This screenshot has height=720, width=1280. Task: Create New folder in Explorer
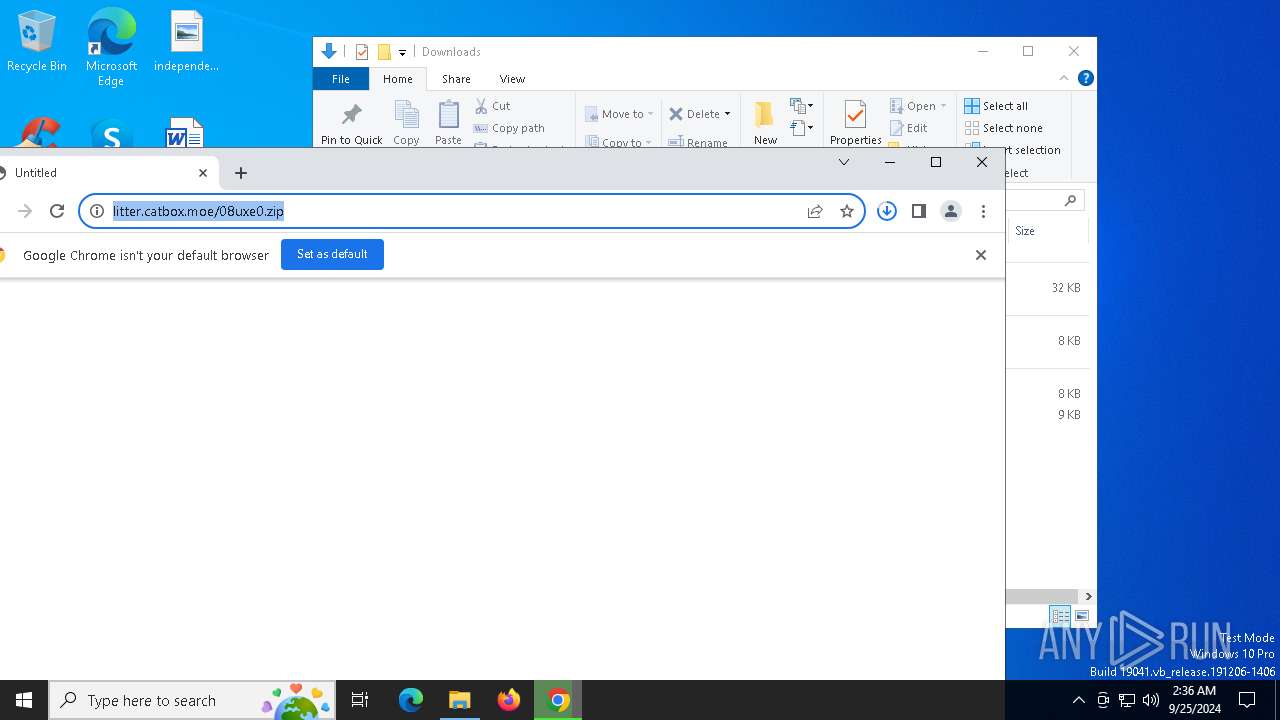[x=765, y=122]
